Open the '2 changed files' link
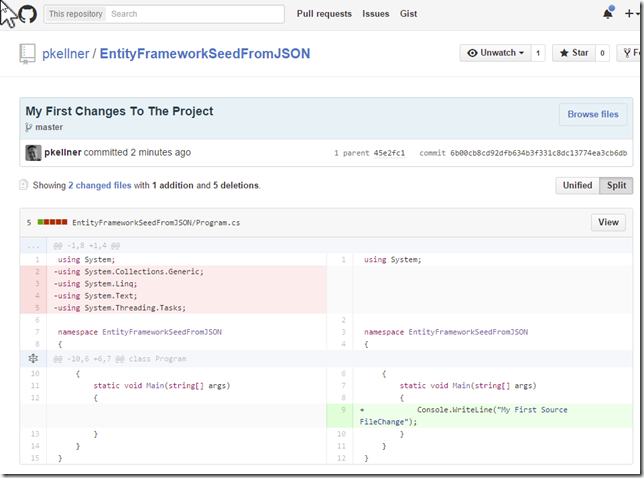 [100, 186]
